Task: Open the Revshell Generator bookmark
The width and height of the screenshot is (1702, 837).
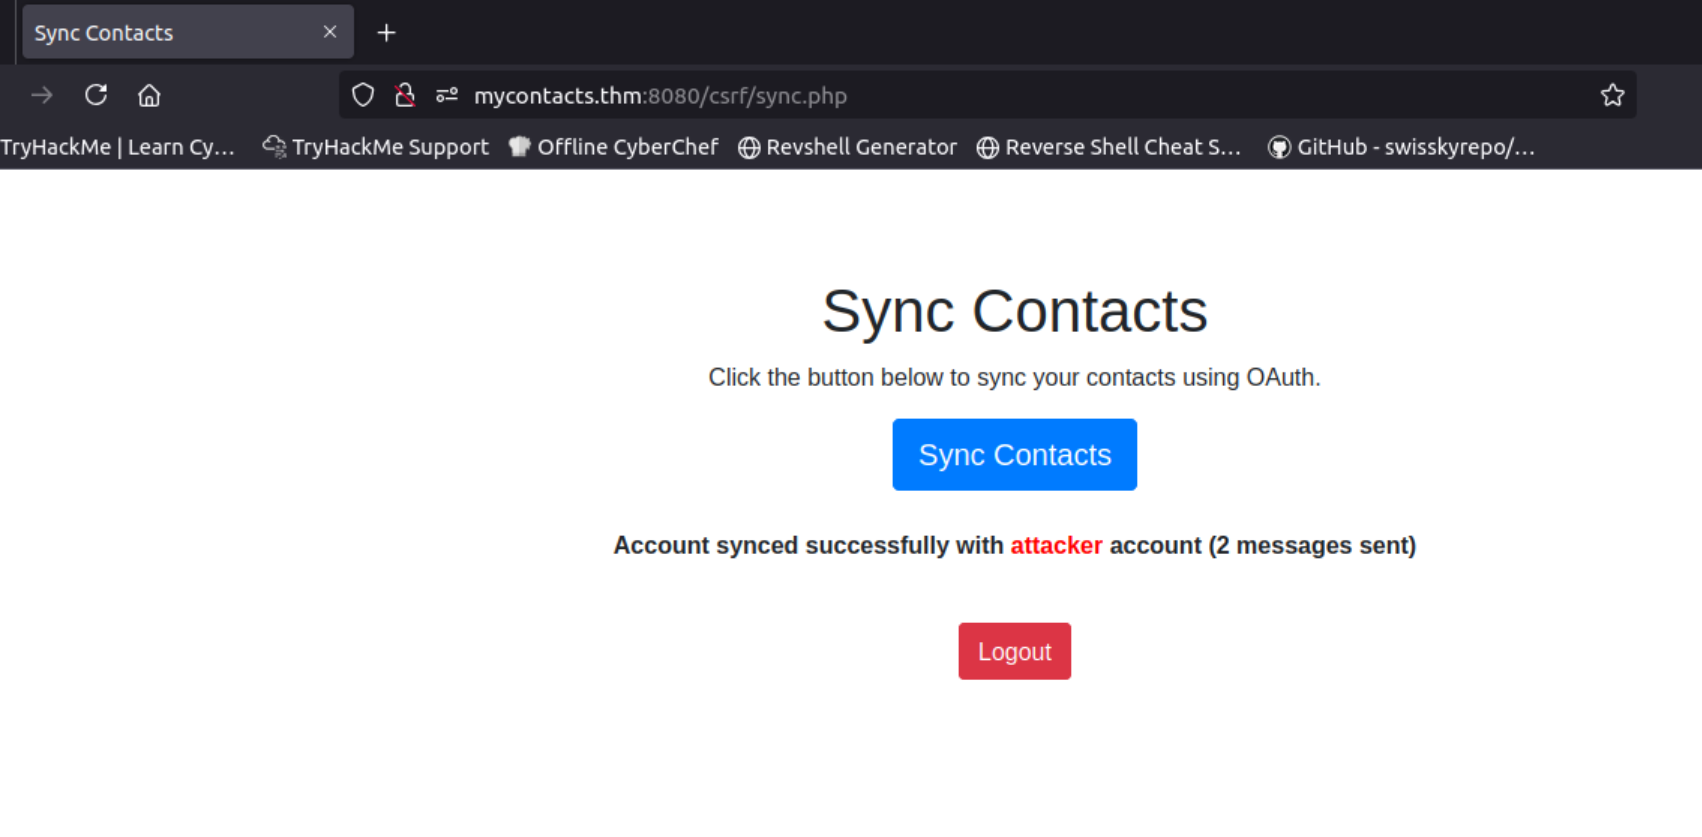Action: tap(848, 147)
